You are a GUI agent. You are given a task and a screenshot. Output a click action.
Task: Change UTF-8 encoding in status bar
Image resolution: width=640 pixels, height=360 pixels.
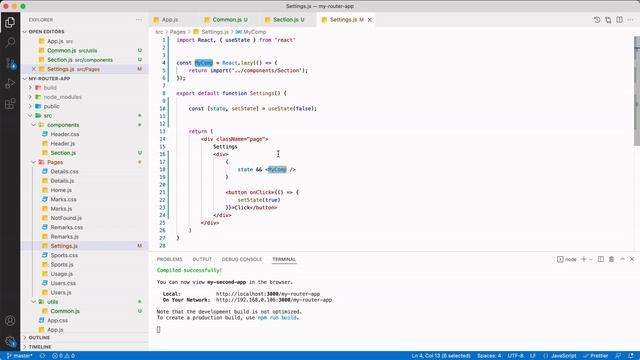(x=516, y=356)
